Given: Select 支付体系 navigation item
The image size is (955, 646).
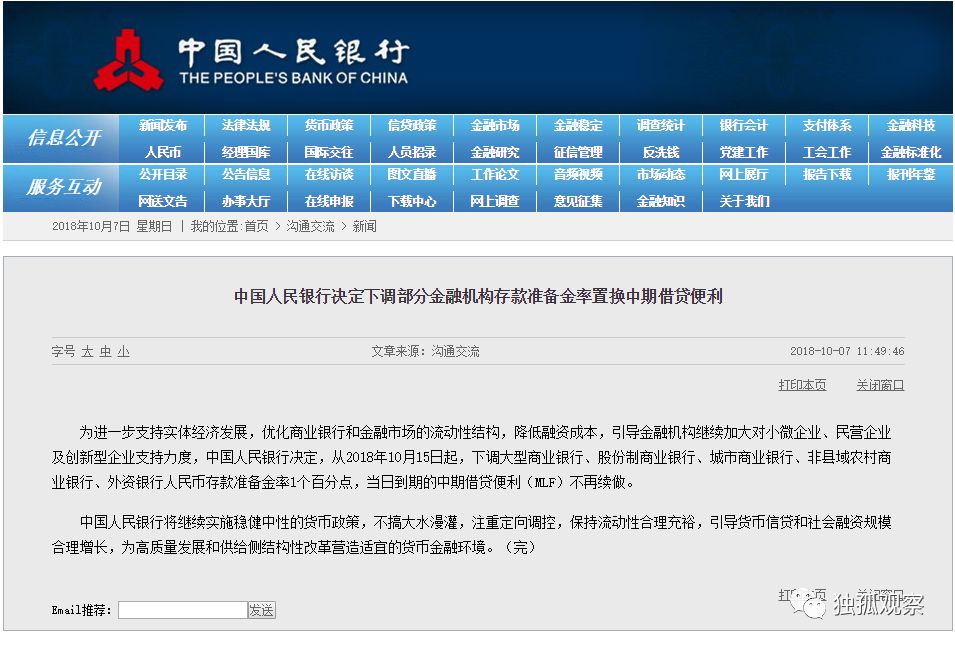Looking at the screenshot, I should pyautogui.click(x=827, y=126).
